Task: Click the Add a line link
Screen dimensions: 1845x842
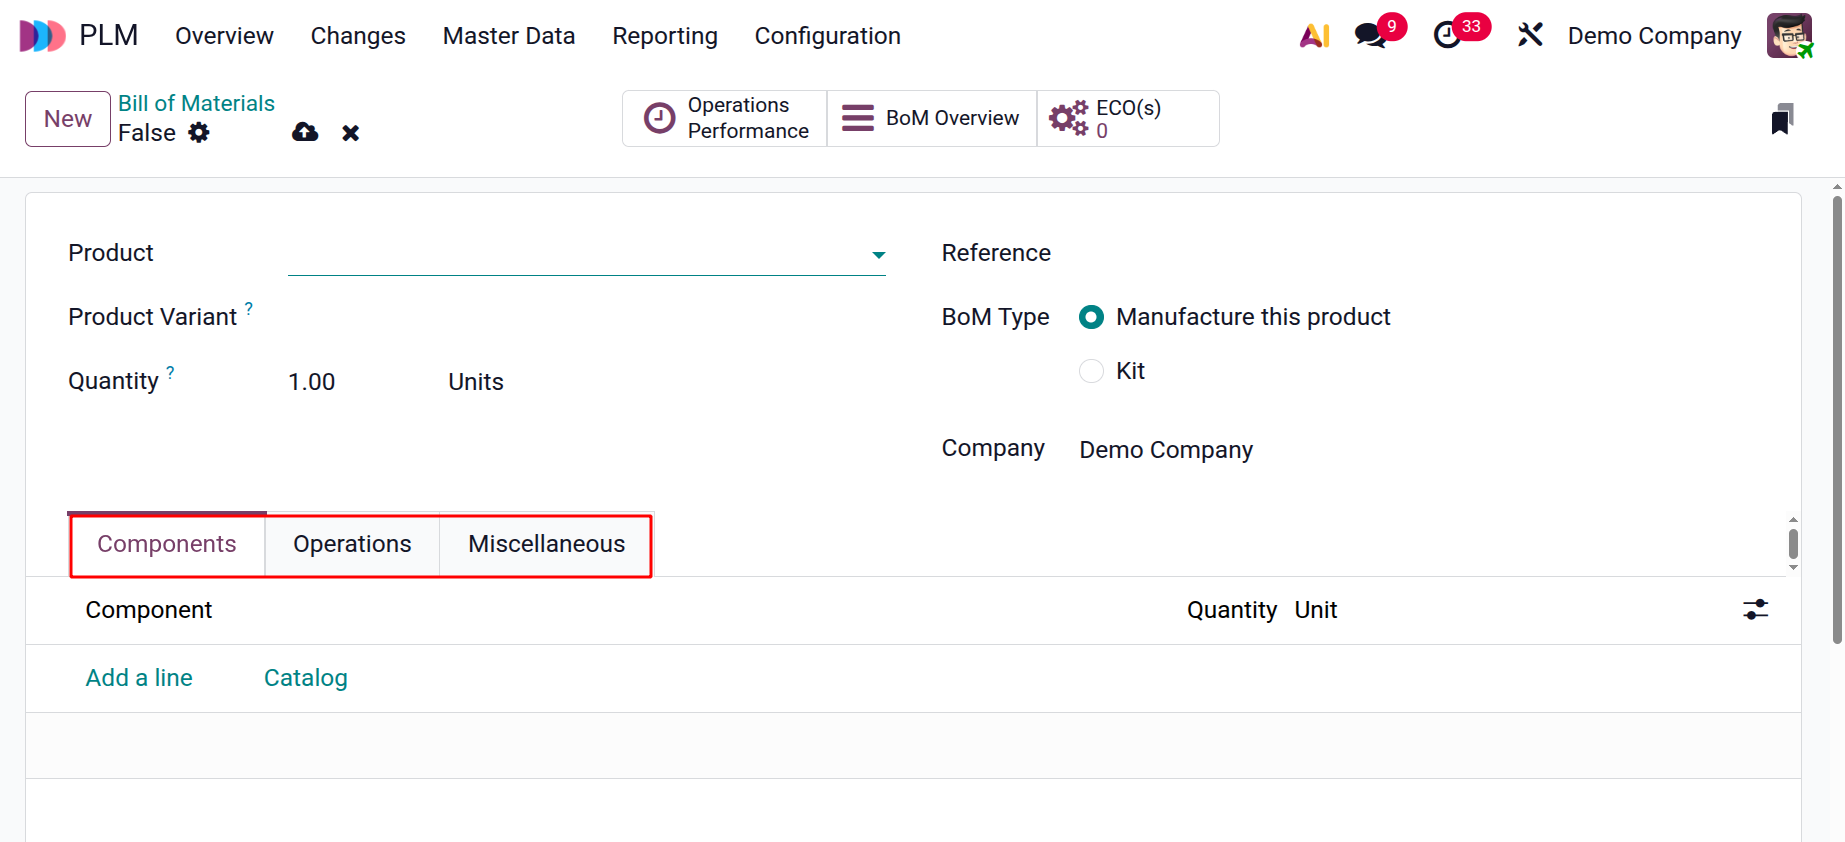Action: [139, 678]
